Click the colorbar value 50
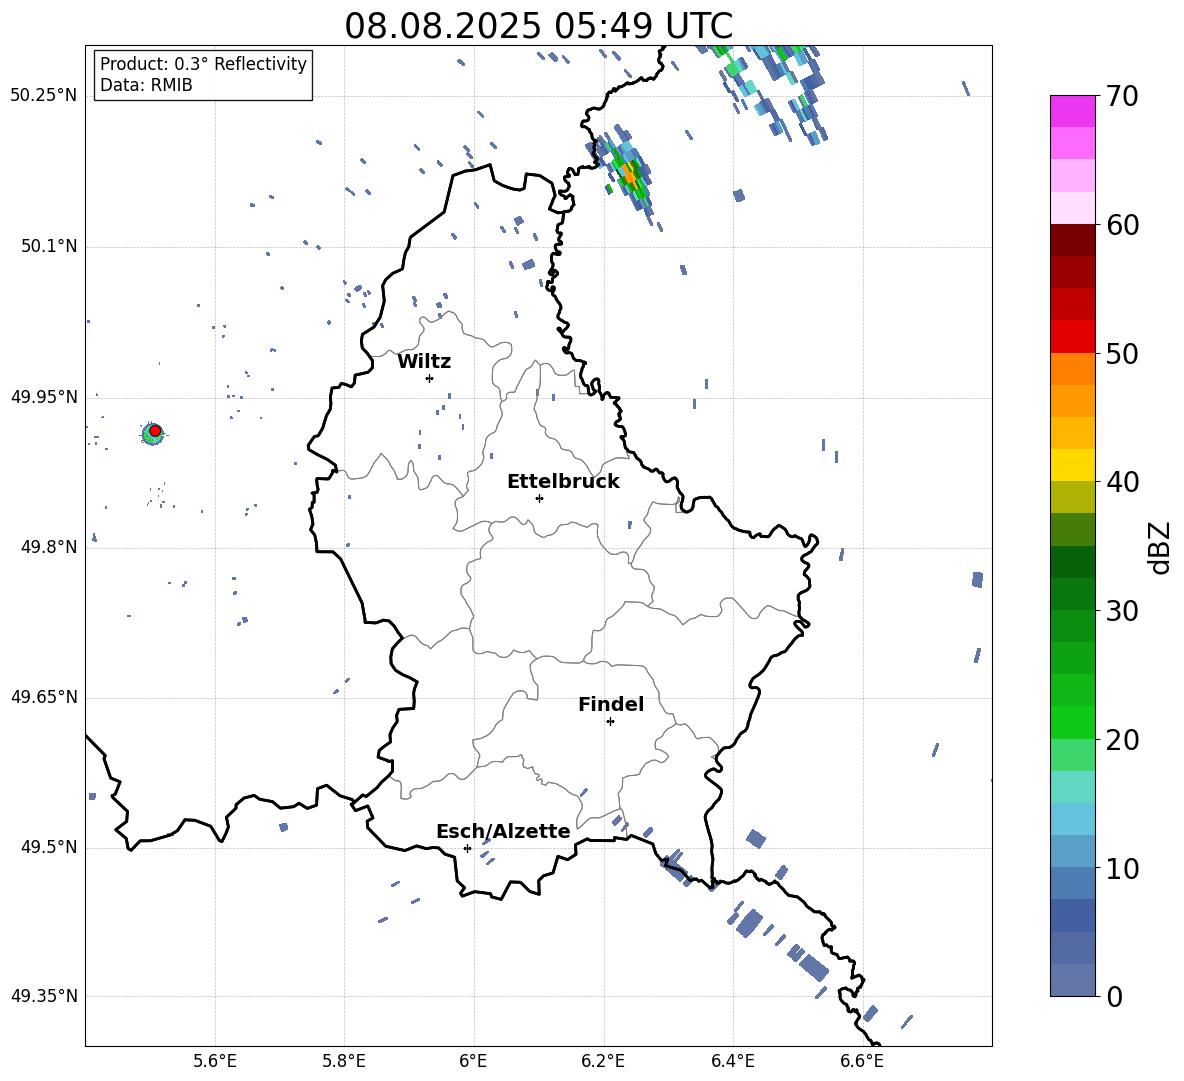 point(1122,353)
